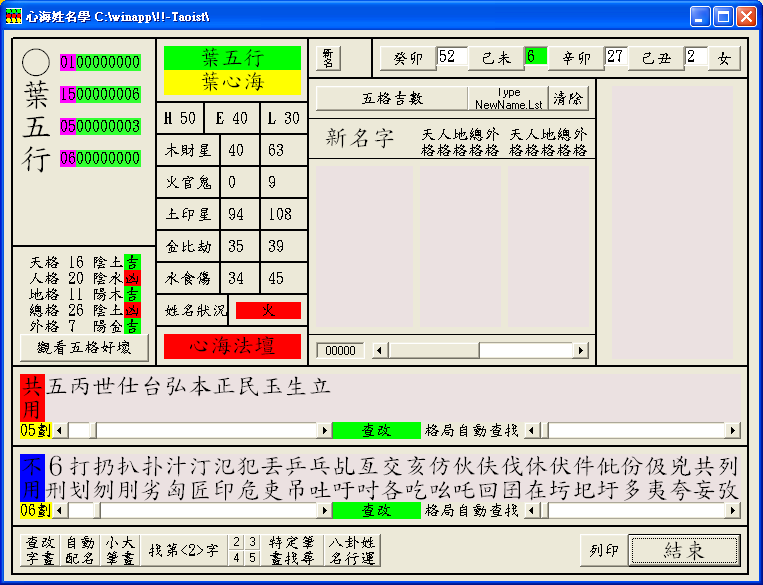Click the code 0500000003 entry
This screenshot has width=763, height=585.
100,126
